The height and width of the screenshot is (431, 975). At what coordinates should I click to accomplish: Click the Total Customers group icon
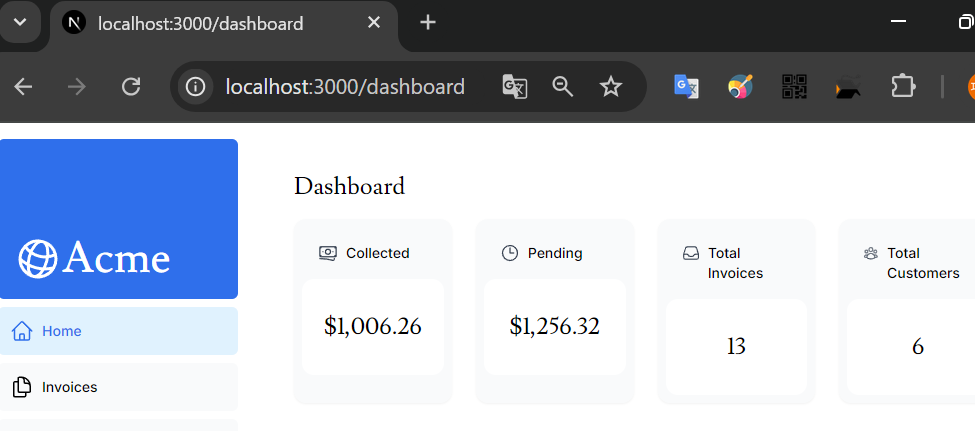tap(871, 253)
